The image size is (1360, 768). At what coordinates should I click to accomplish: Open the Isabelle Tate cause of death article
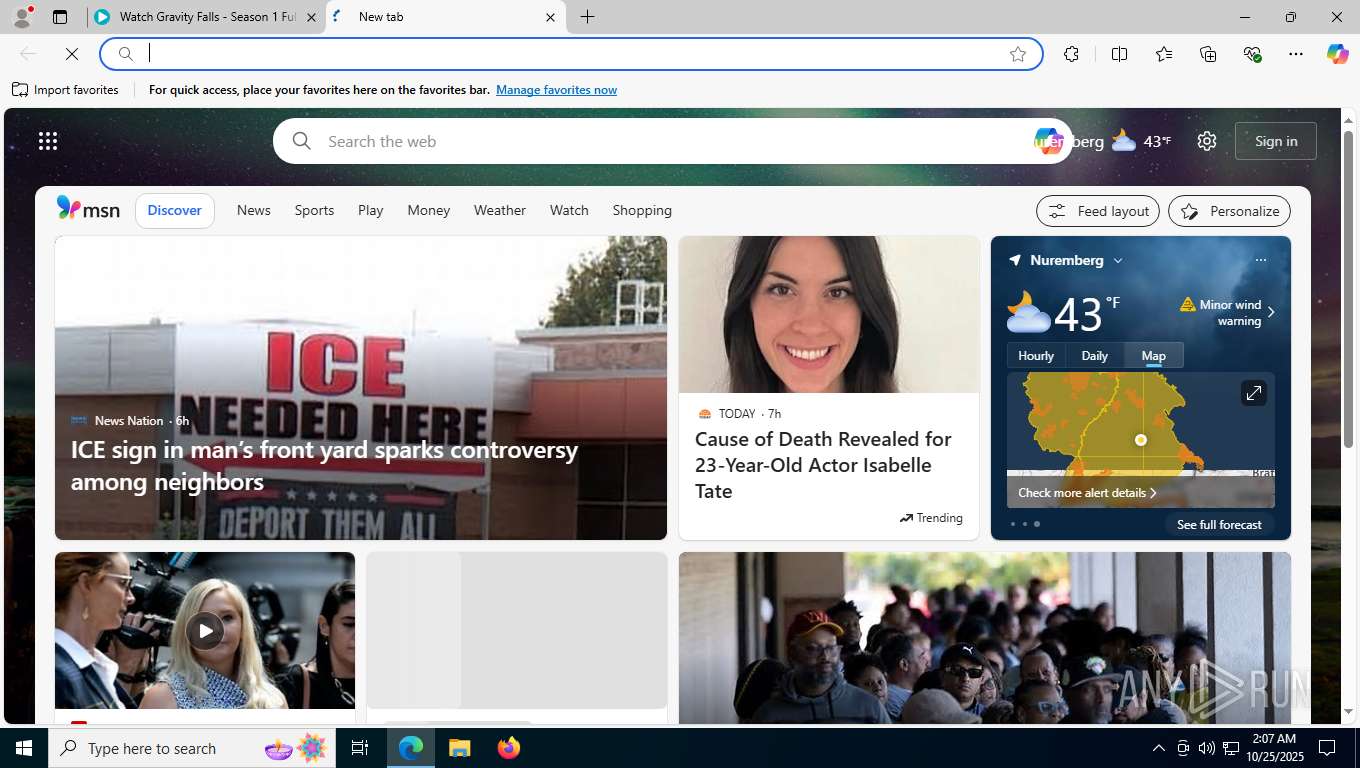(823, 465)
